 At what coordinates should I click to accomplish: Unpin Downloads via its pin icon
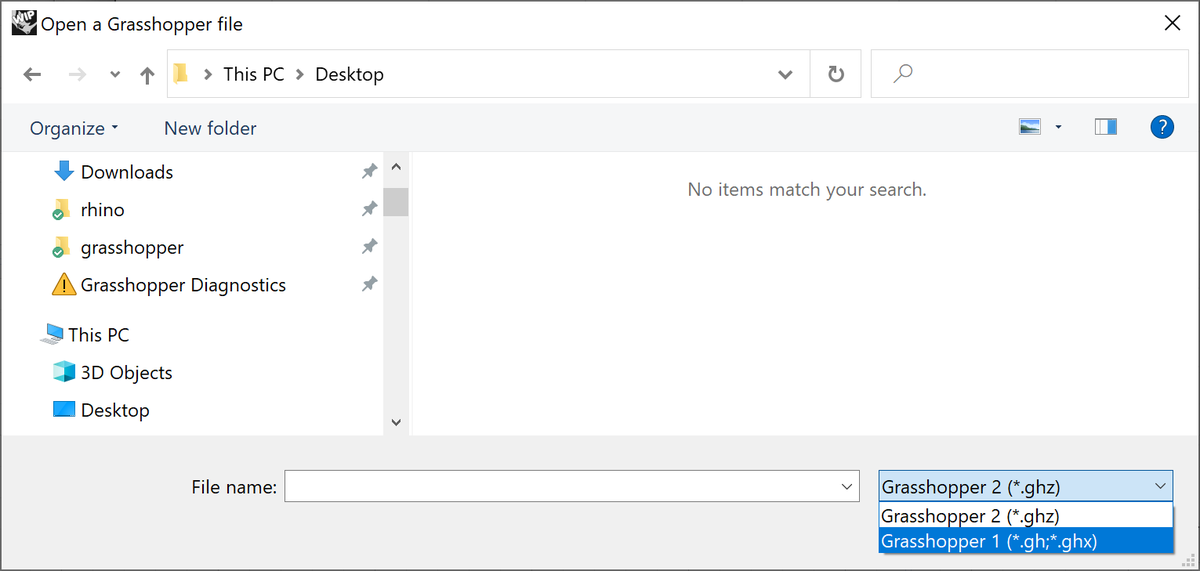[369, 172]
